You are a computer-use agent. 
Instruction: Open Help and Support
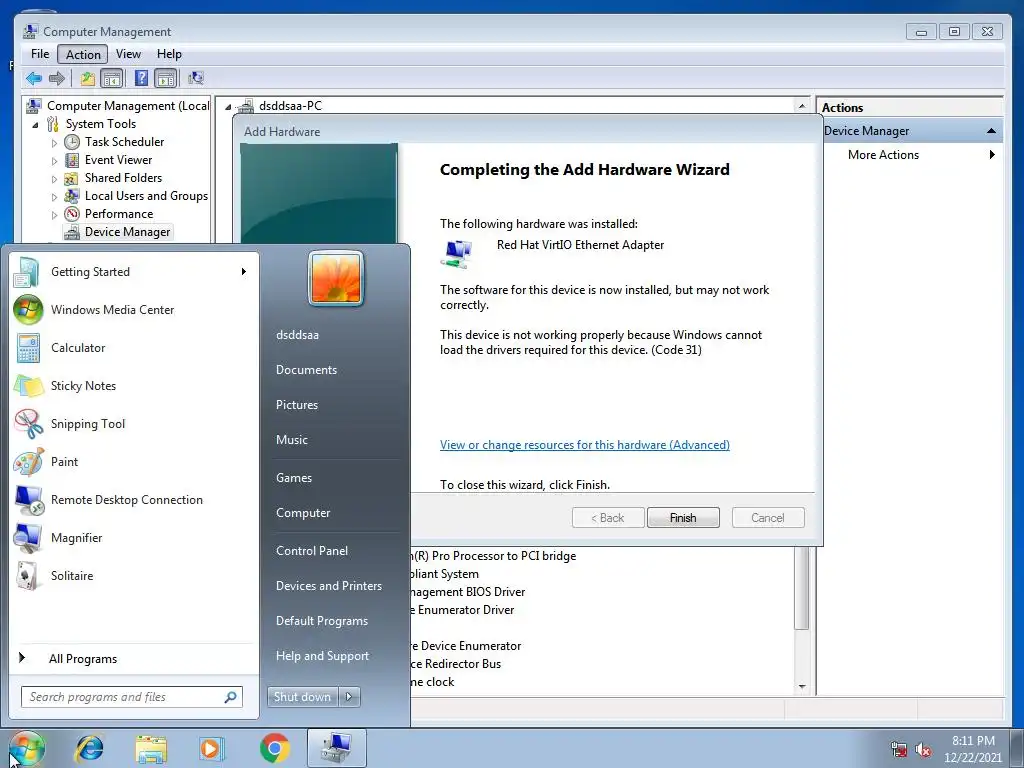[x=322, y=656]
